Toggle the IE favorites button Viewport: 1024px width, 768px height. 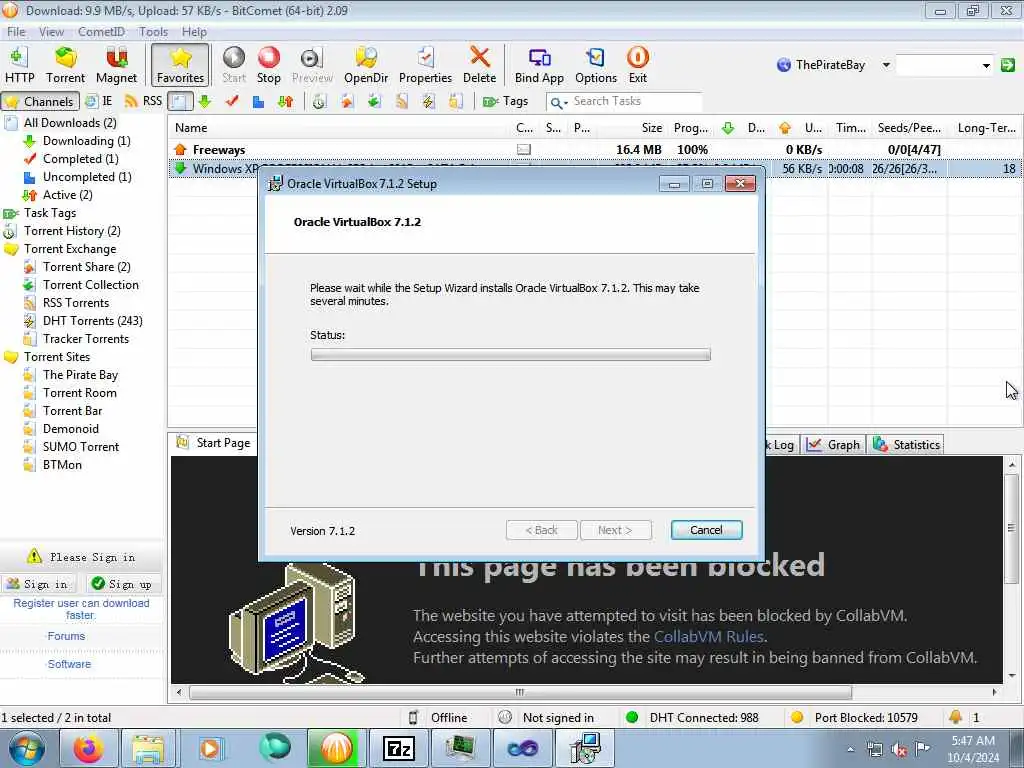(99, 101)
